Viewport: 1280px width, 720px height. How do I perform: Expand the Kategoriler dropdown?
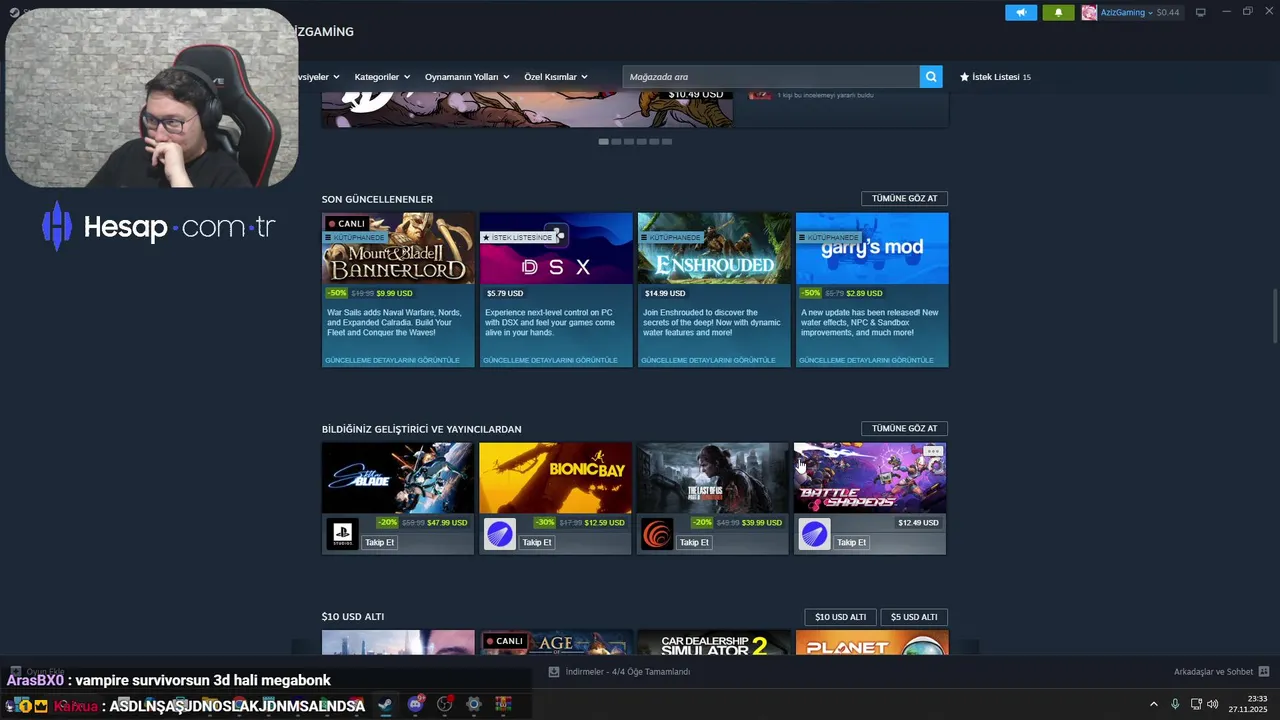click(382, 77)
